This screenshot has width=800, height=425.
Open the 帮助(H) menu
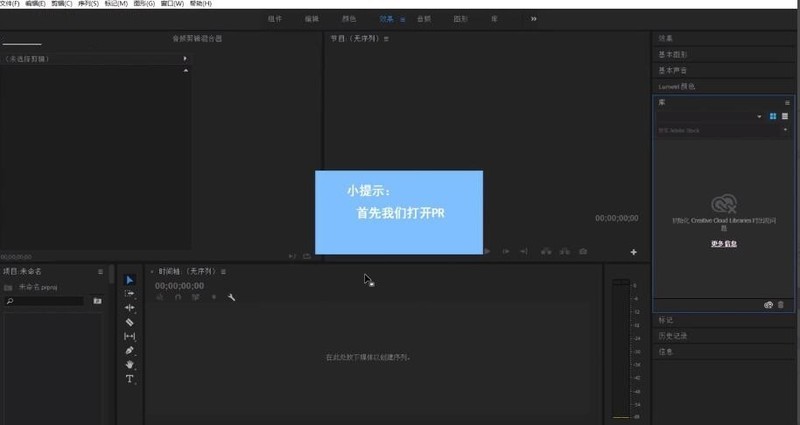pos(201,4)
